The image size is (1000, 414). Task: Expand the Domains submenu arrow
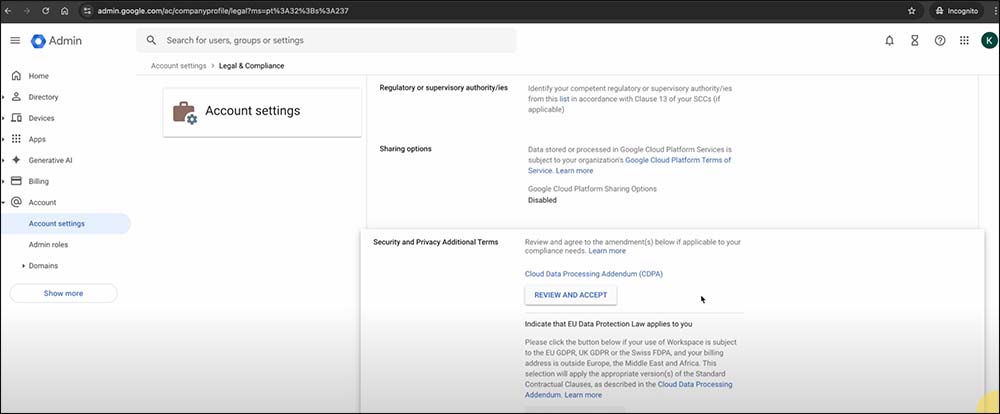coord(24,265)
